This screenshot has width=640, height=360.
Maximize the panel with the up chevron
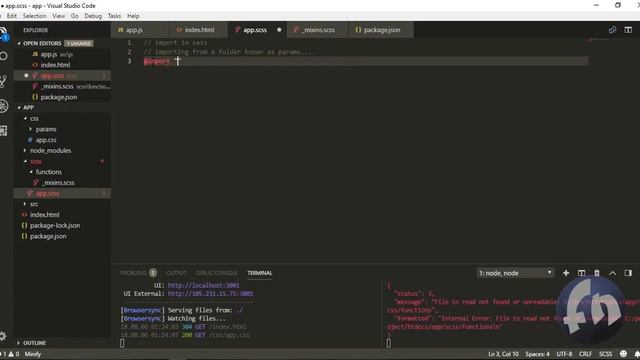pyautogui.click(x=613, y=273)
